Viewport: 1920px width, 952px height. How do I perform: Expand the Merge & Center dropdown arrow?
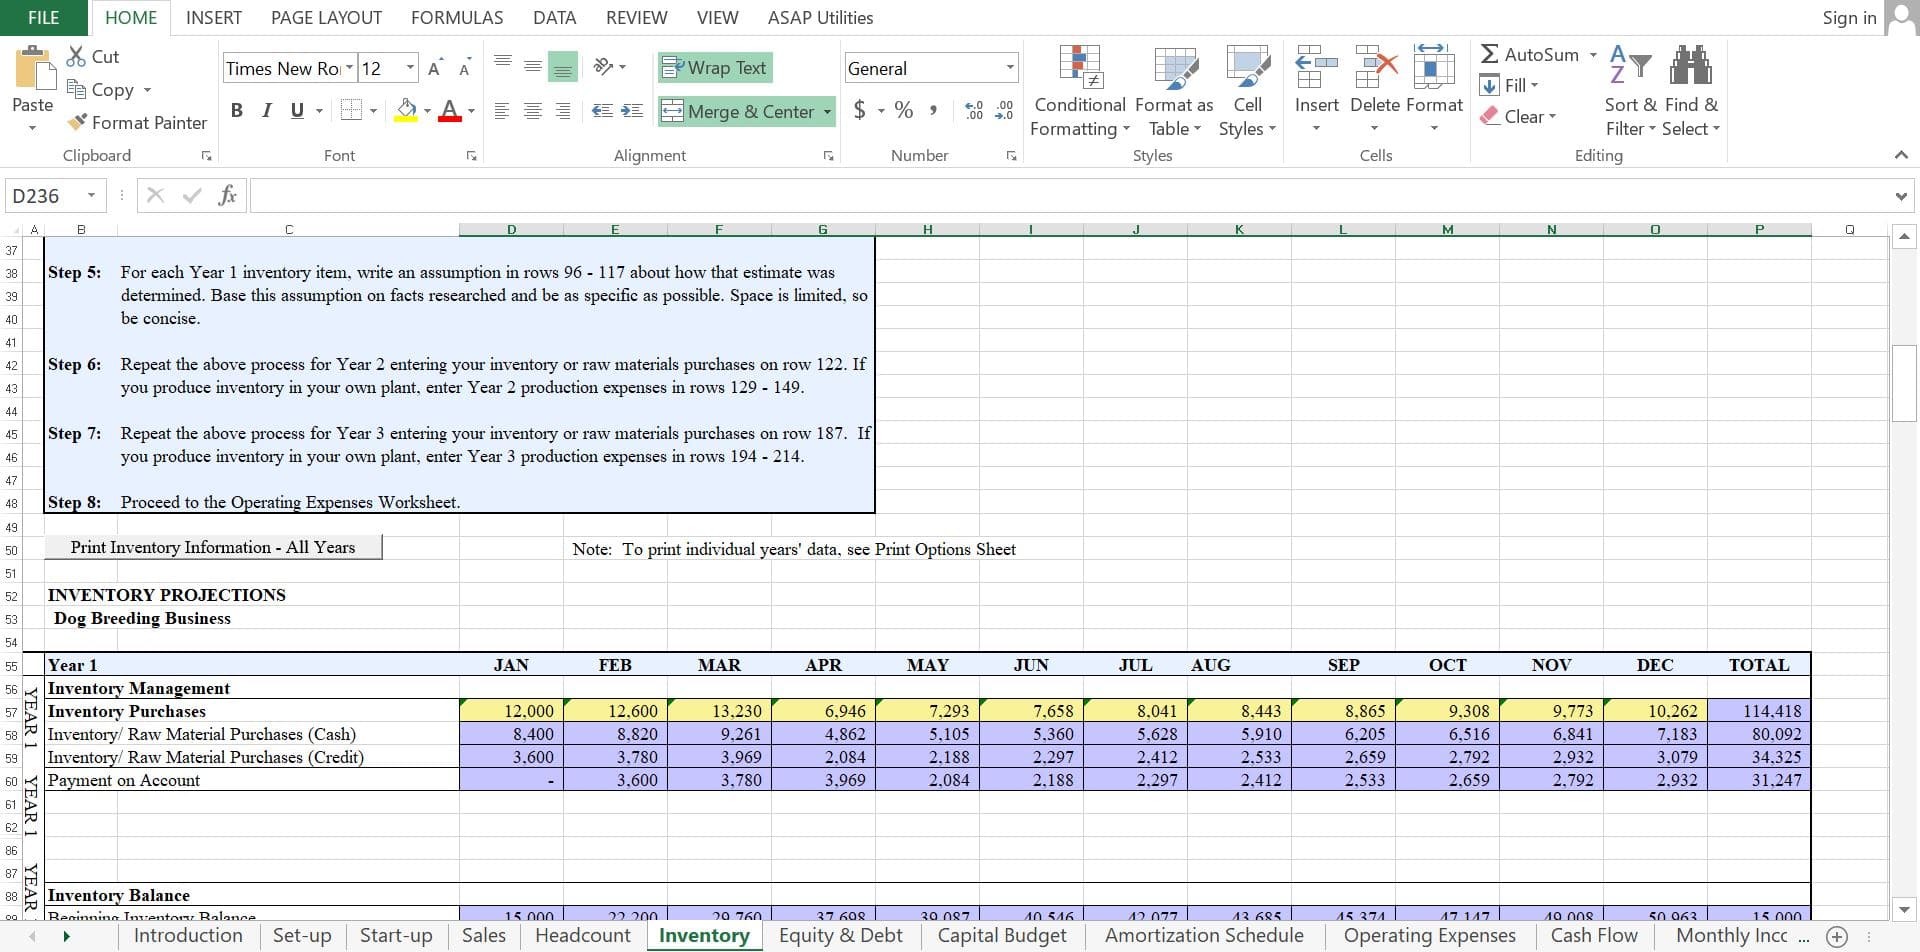pos(828,111)
